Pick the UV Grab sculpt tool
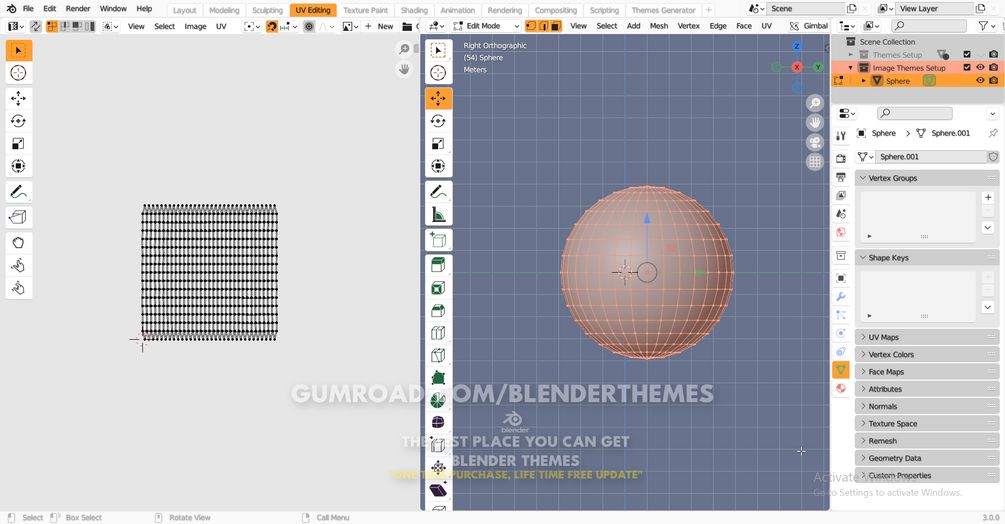 click(x=19, y=243)
